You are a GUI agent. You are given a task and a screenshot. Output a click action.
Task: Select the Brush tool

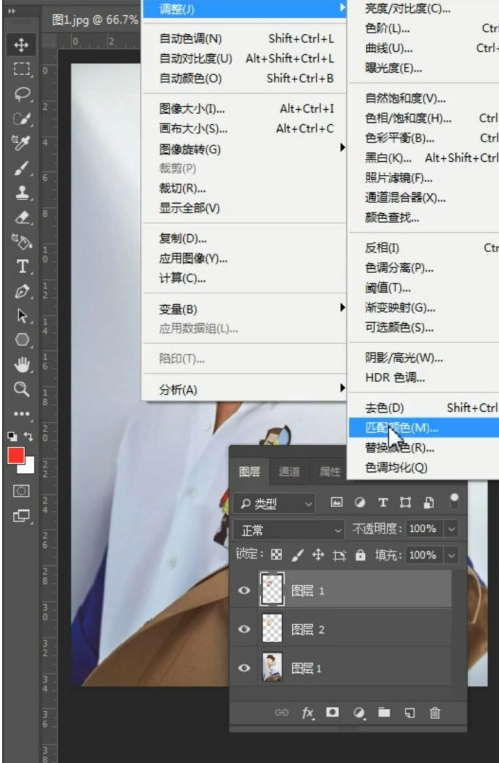coord(21,168)
